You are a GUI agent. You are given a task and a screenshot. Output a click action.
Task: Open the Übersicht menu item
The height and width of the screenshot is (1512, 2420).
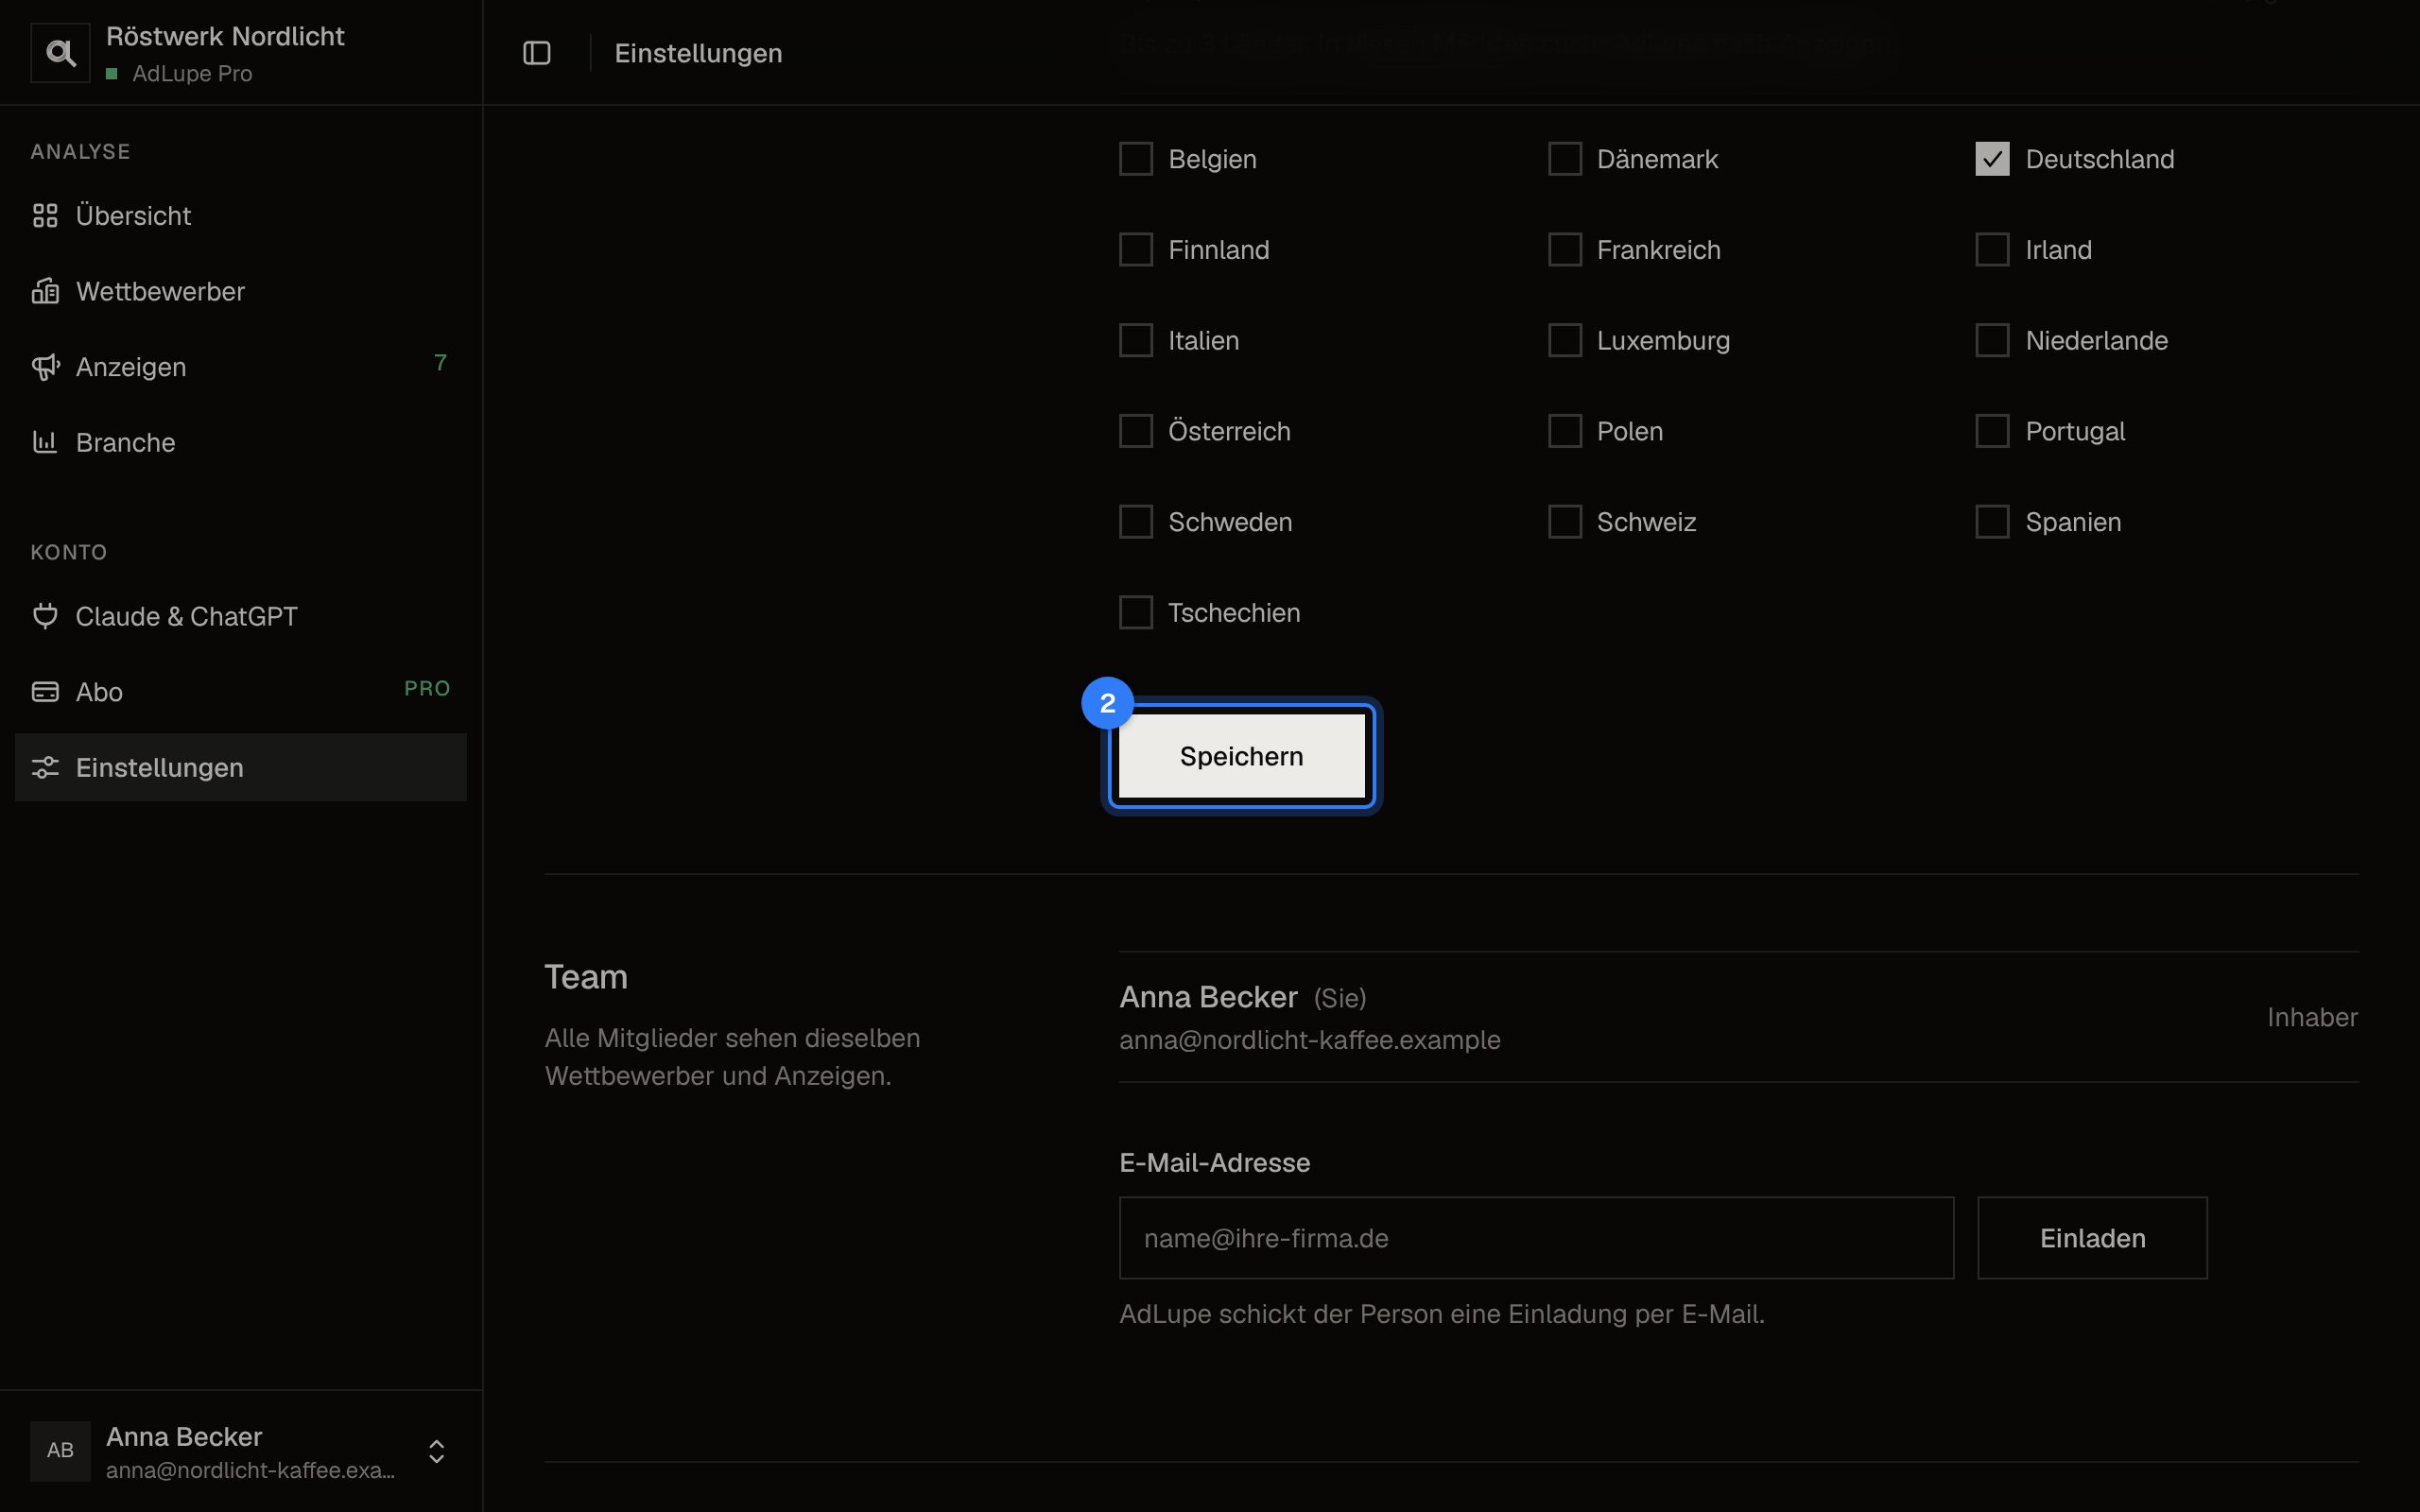(241, 215)
